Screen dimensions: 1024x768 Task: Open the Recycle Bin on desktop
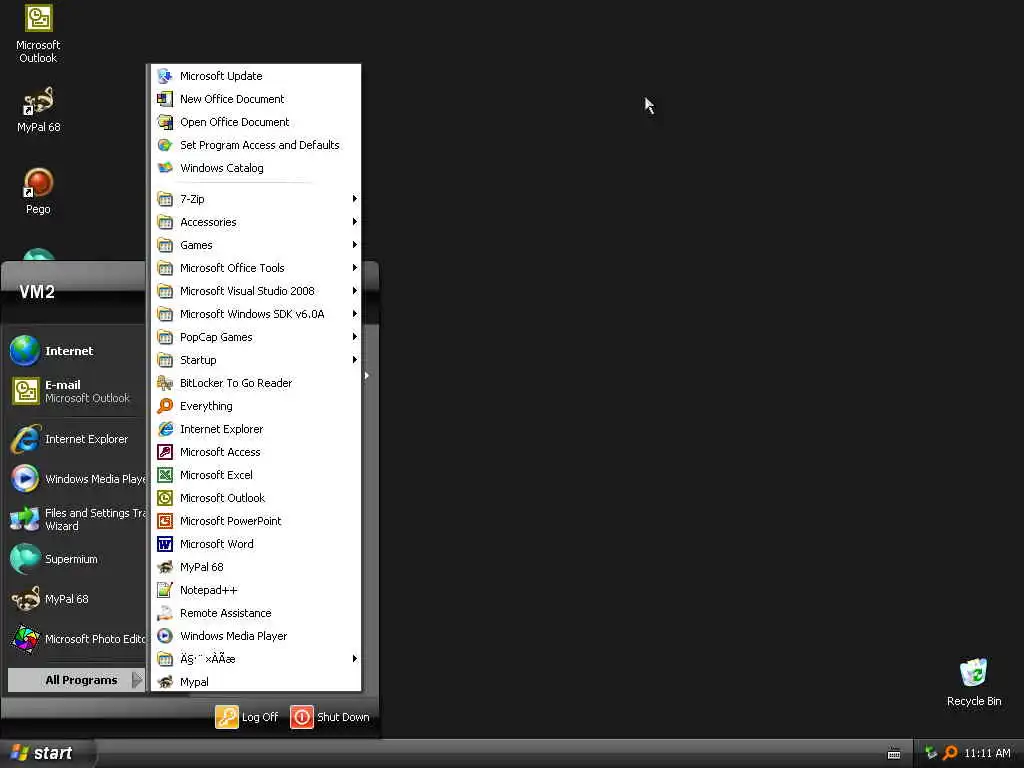[974, 682]
